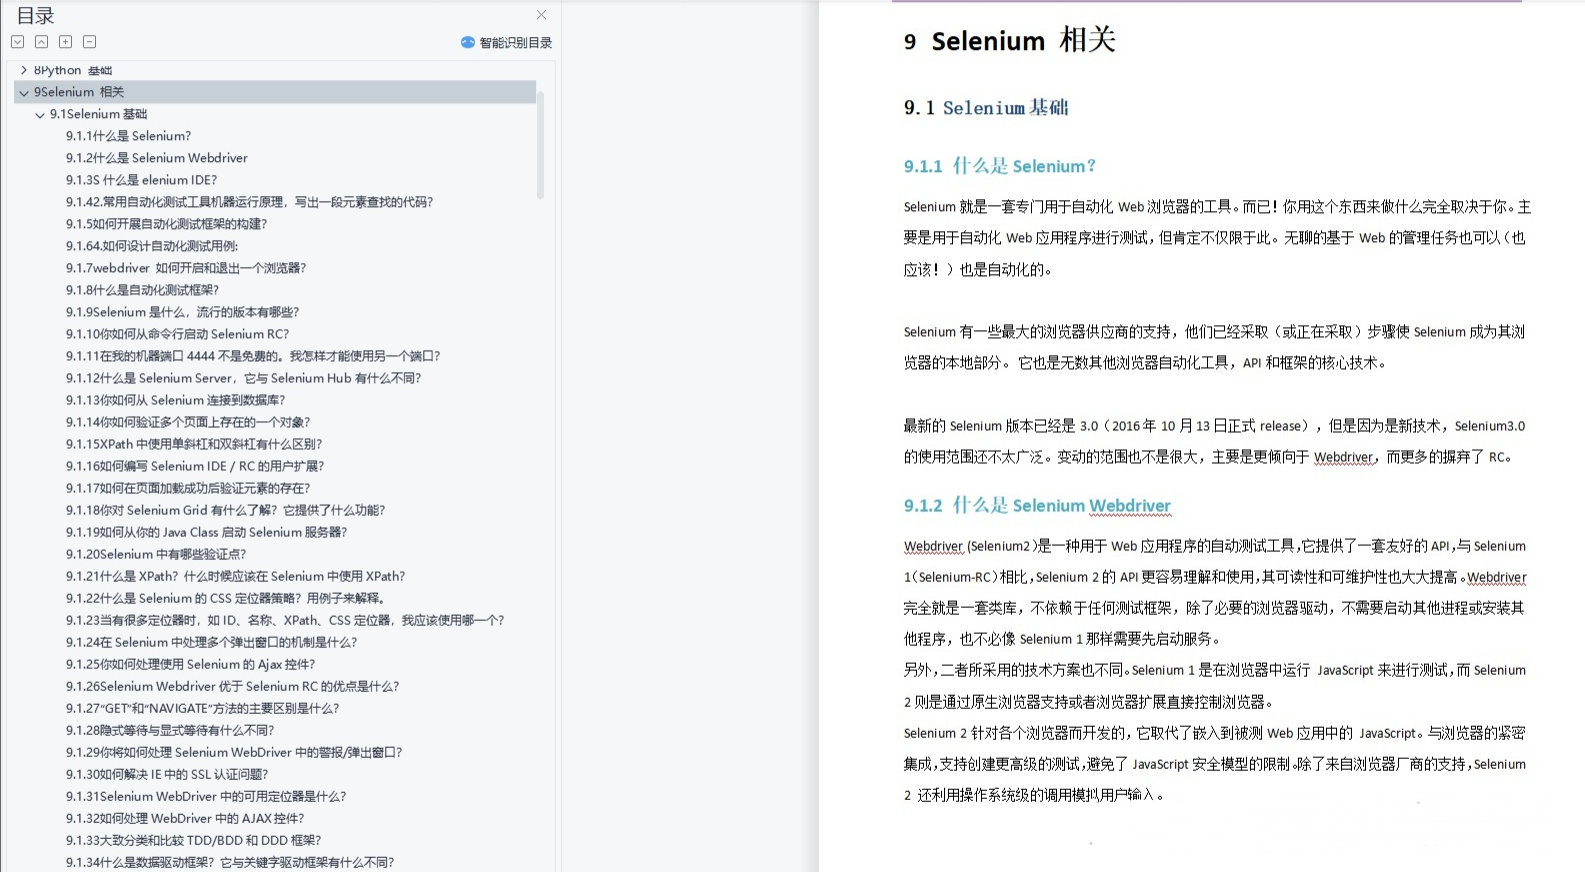Screen dimensions: 1585x872
Task: Click the blue heading 9.1.1 什么是 Selenium?
Action: tap(1000, 166)
